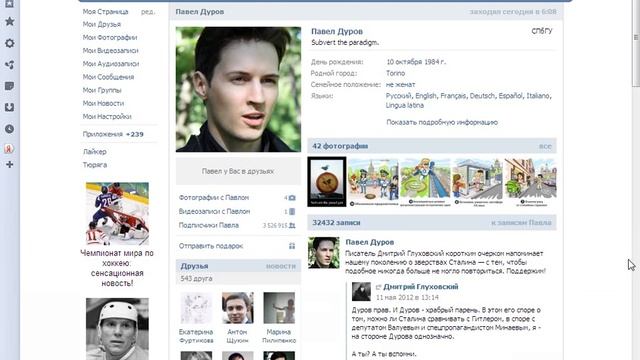Image resolution: width=640 pixels, height=360 pixels.
Task: Click новости link in Друзья header
Action: 280,266
